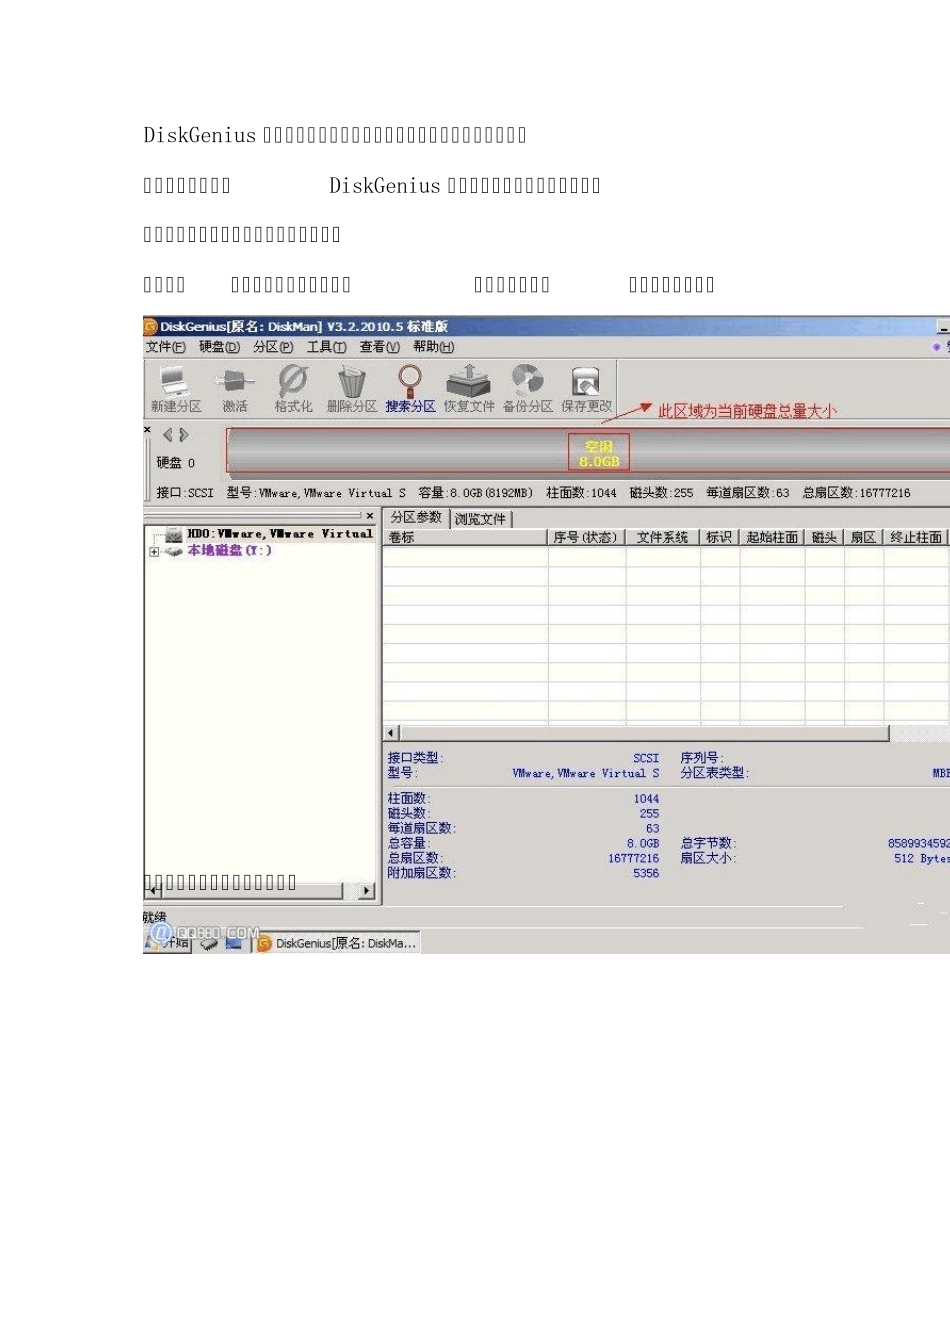Select HD0:VMware,VMware Virtual tree item
Image resolution: width=950 pixels, height=1344 pixels.
(x=279, y=534)
